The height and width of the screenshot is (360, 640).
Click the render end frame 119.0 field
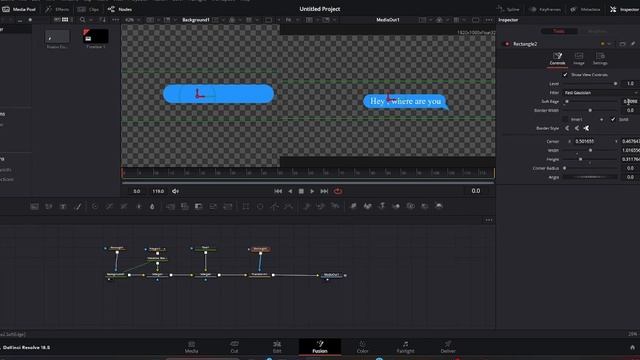158,191
